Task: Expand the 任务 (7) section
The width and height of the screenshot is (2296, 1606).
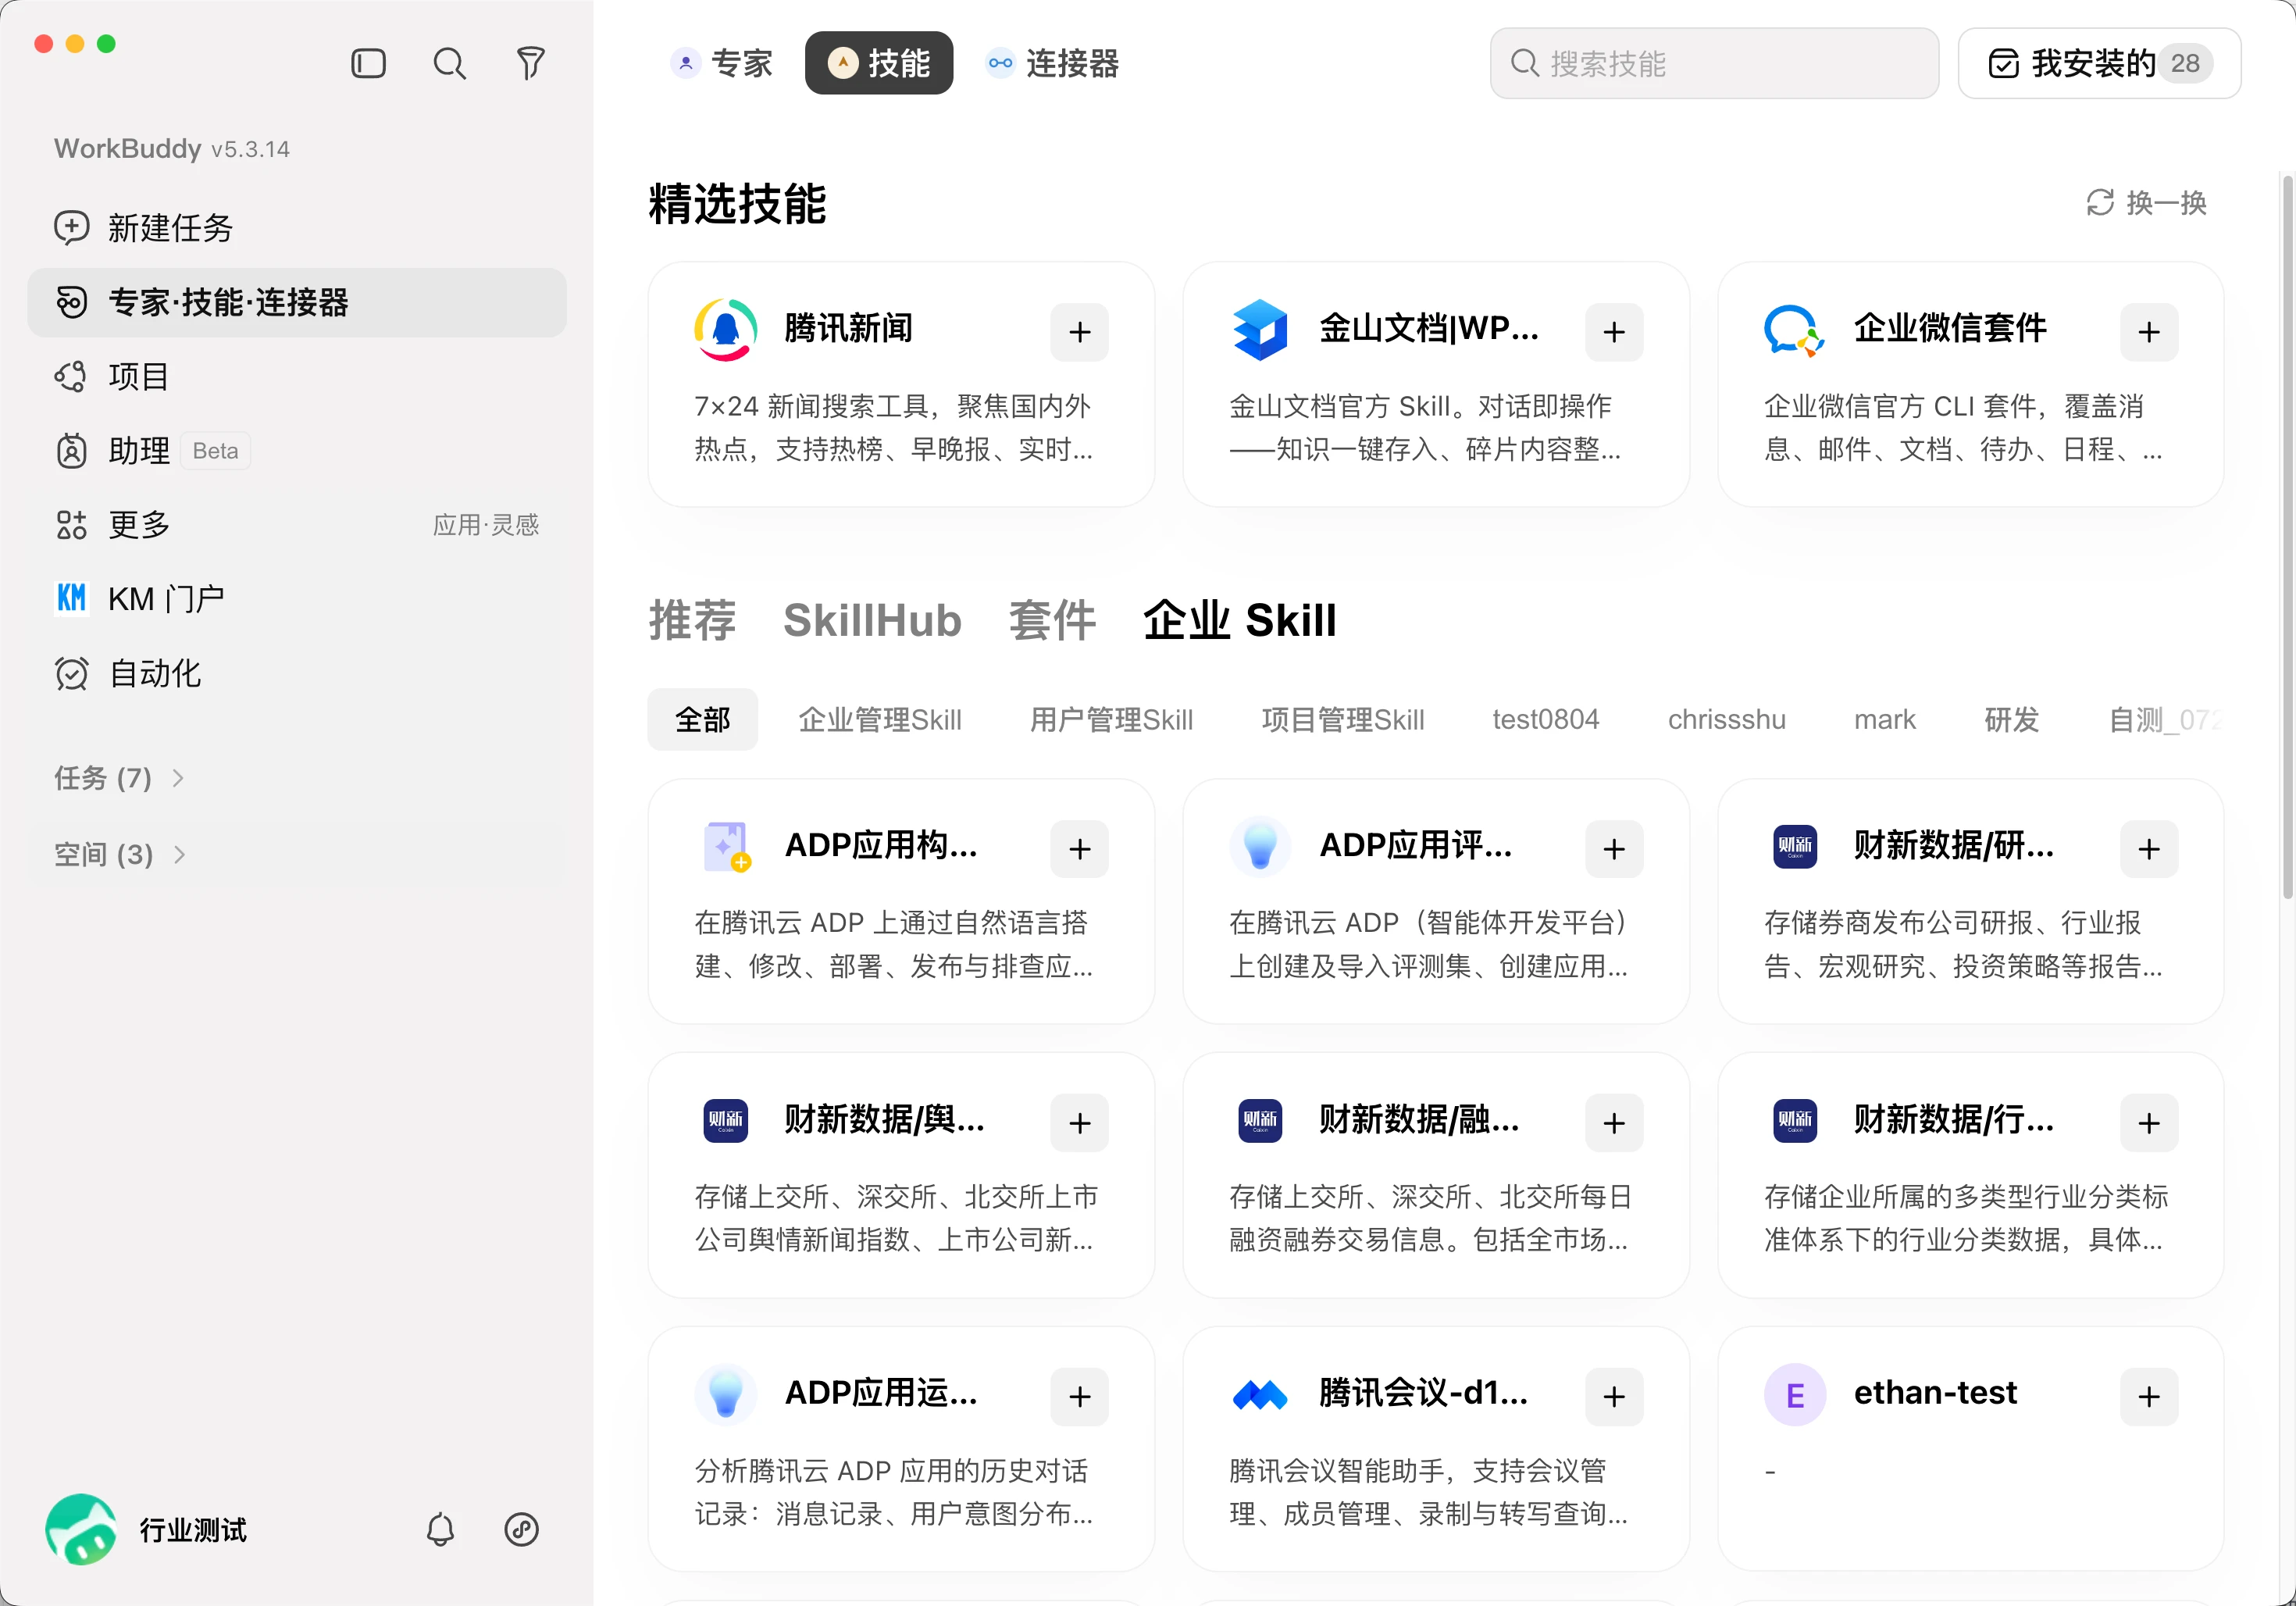Action: (119, 778)
